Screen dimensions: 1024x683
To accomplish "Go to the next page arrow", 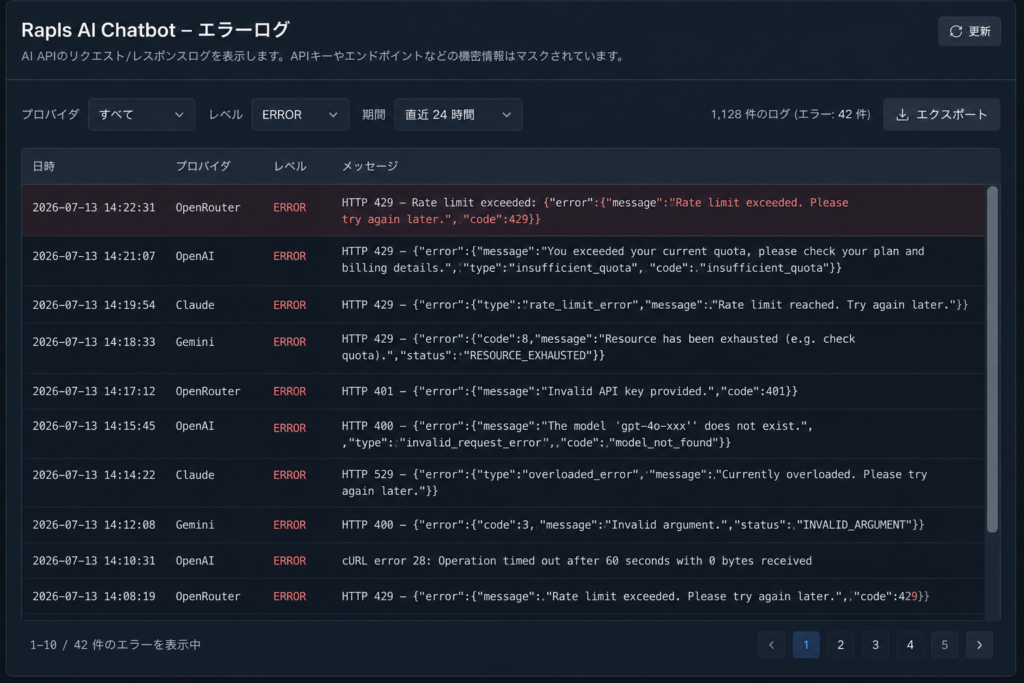I will [x=979, y=644].
